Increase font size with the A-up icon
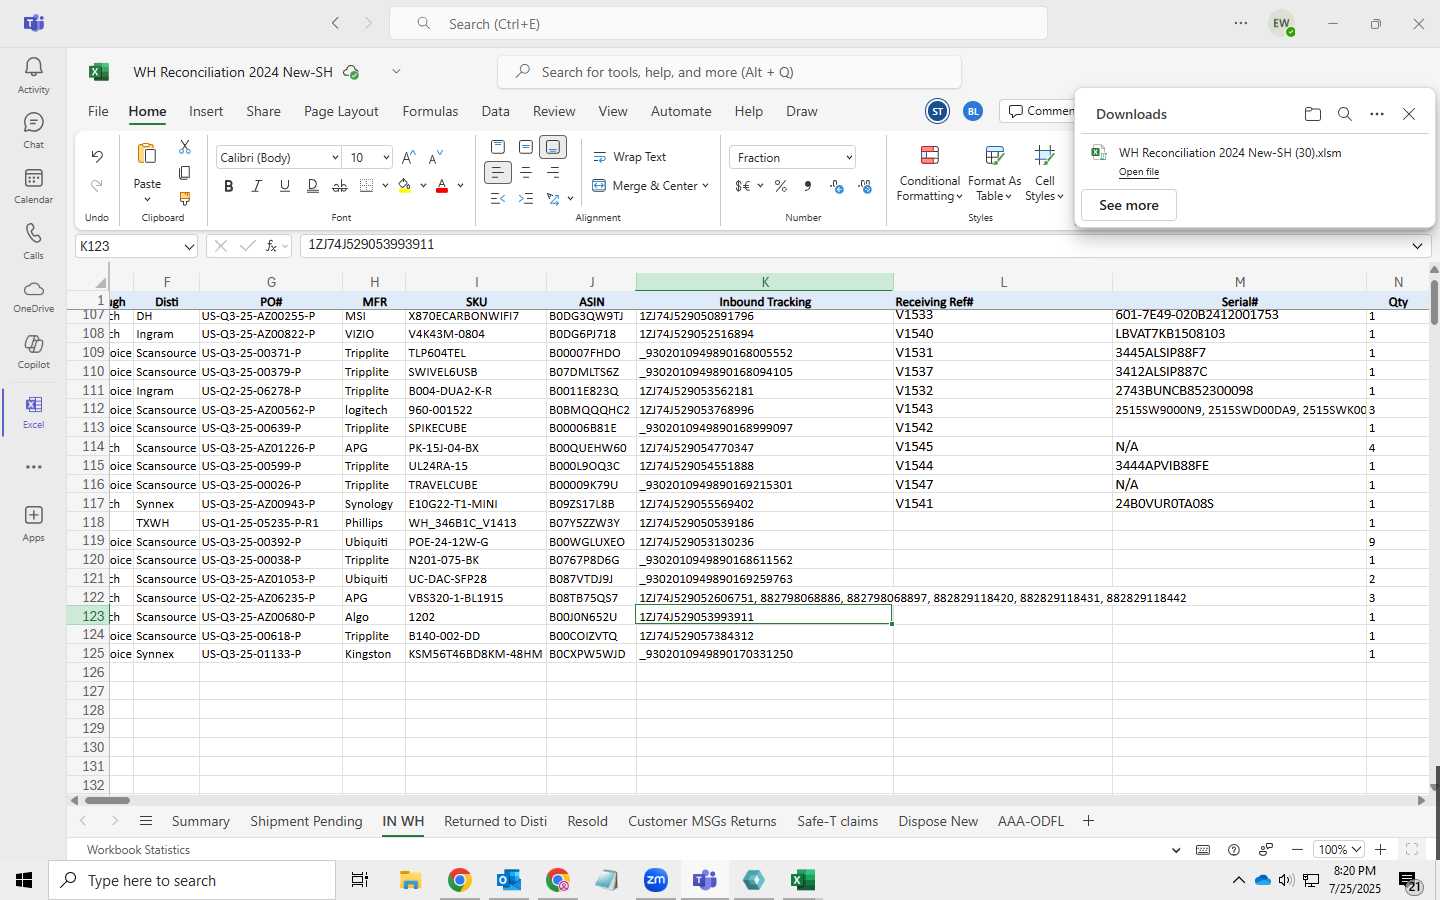 (x=408, y=157)
